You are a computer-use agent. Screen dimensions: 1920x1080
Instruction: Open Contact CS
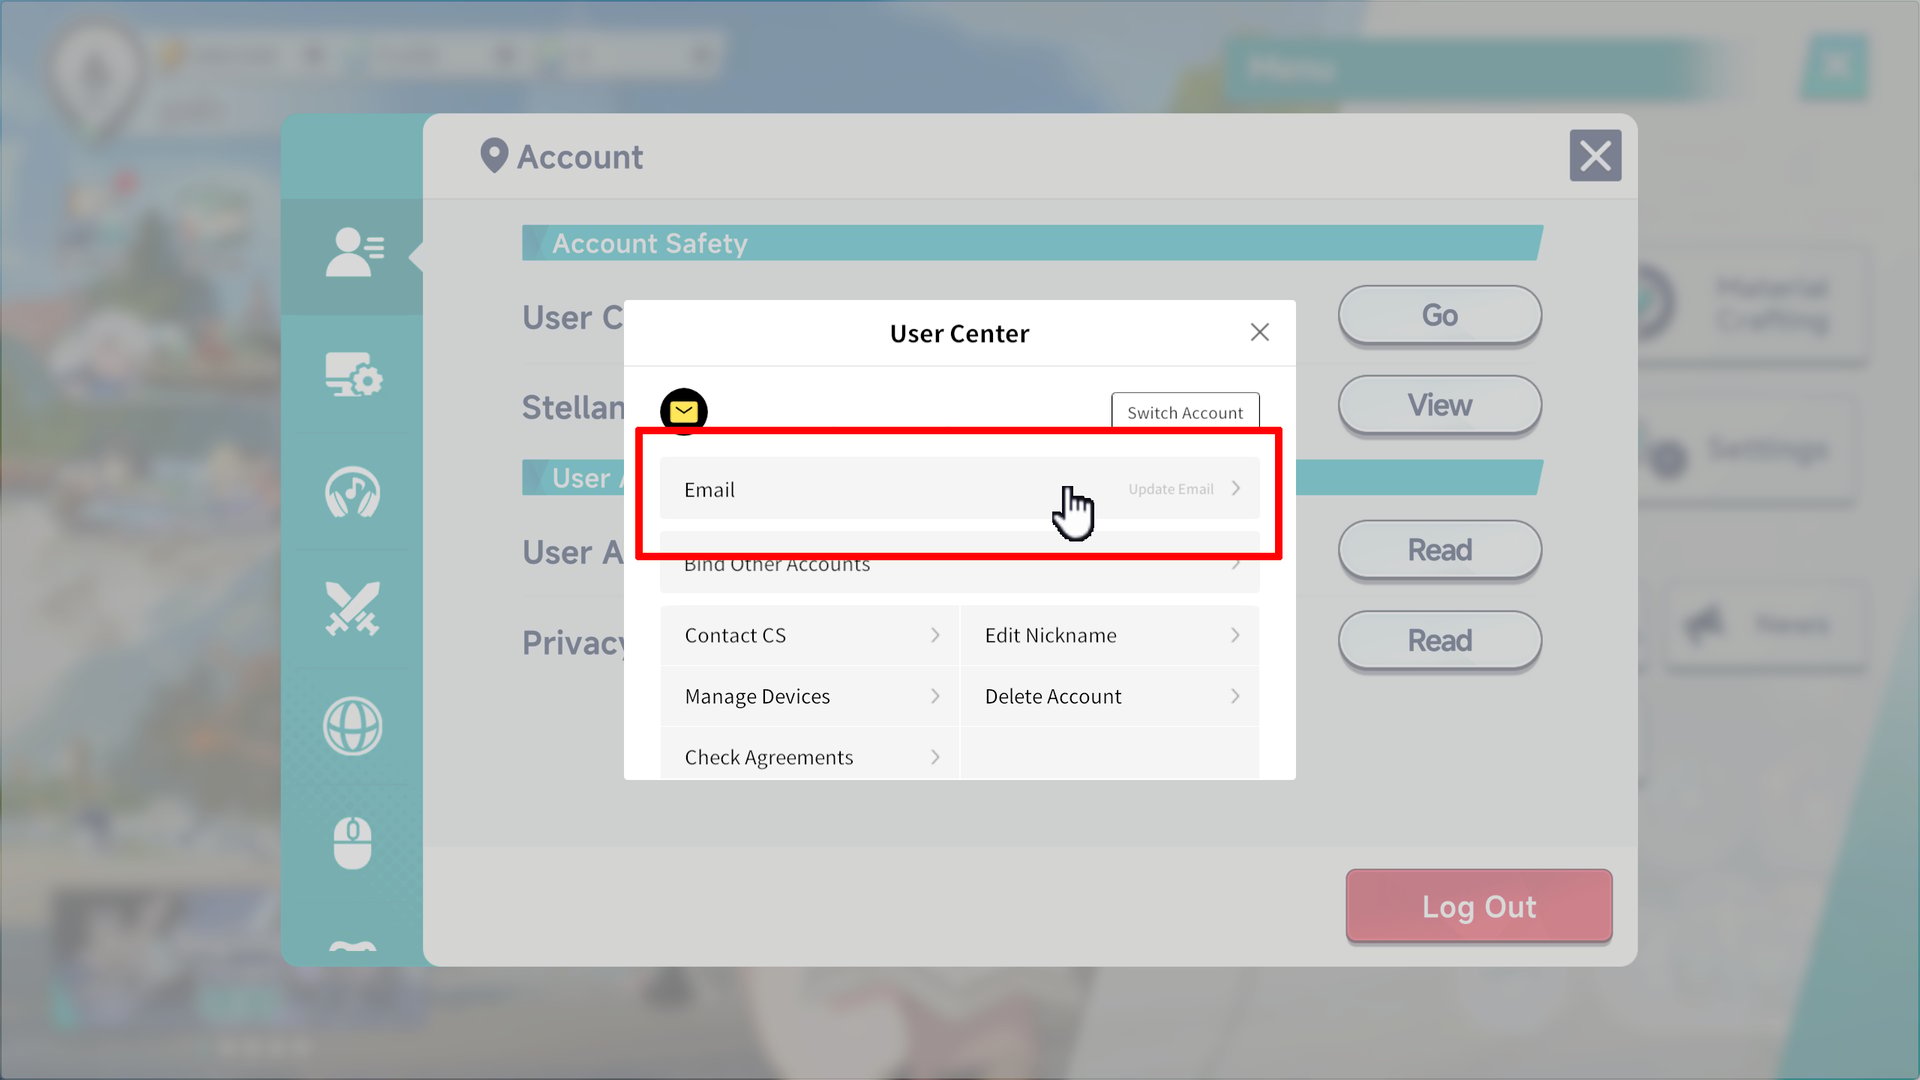[809, 635]
